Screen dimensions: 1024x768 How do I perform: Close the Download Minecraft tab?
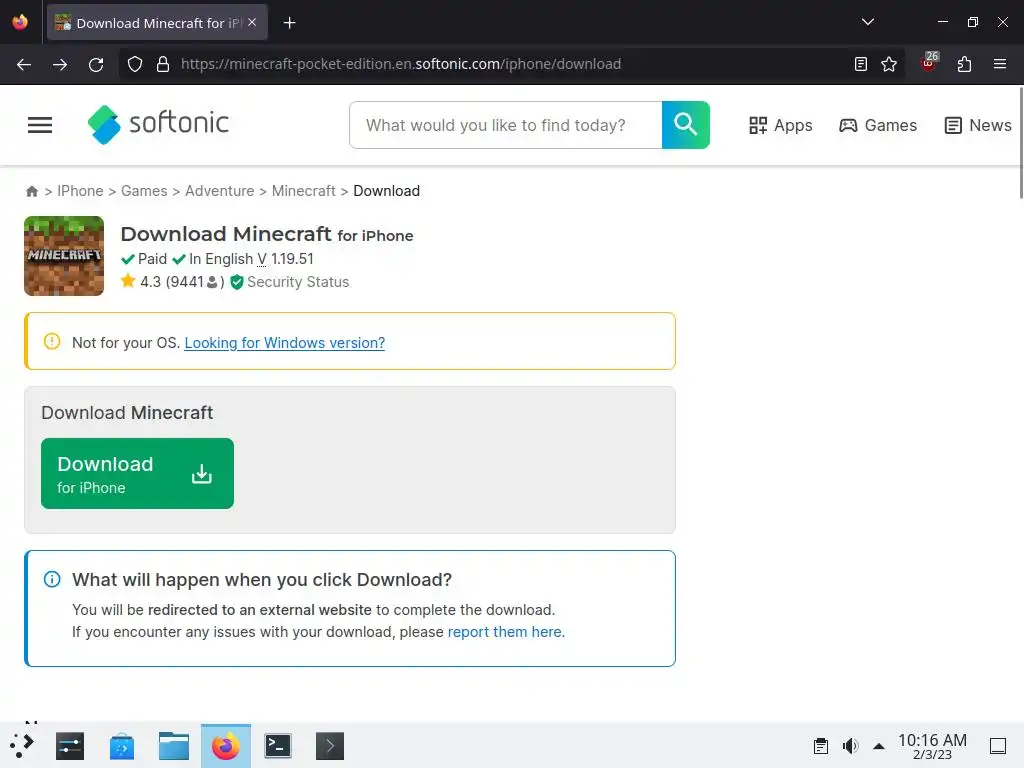pos(252,22)
